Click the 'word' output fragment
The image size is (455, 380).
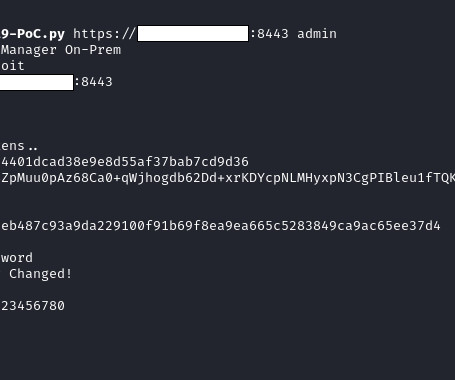(17, 258)
